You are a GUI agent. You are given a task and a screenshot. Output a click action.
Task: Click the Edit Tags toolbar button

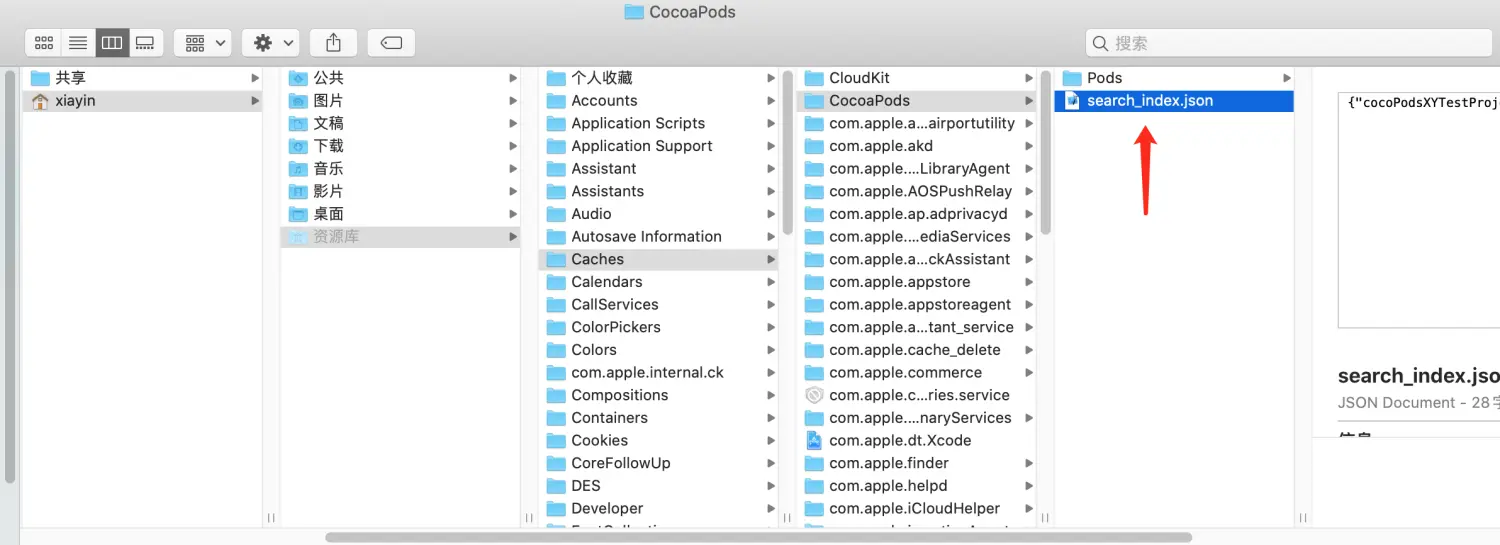pos(391,43)
